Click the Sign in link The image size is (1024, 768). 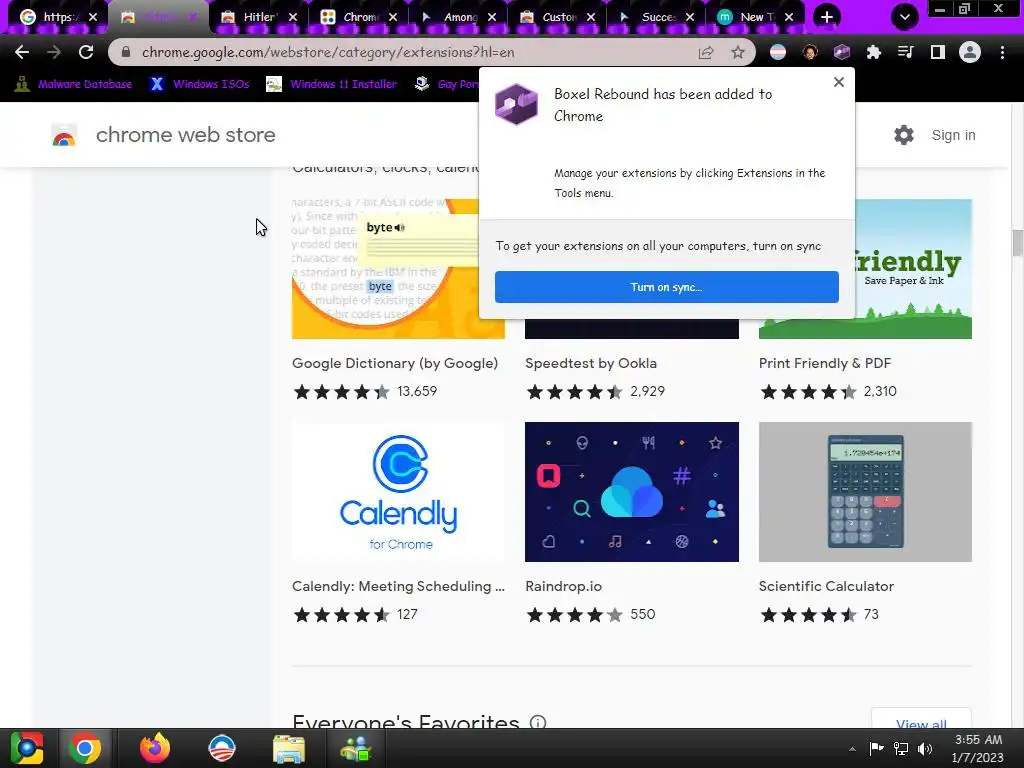[x=953, y=135]
